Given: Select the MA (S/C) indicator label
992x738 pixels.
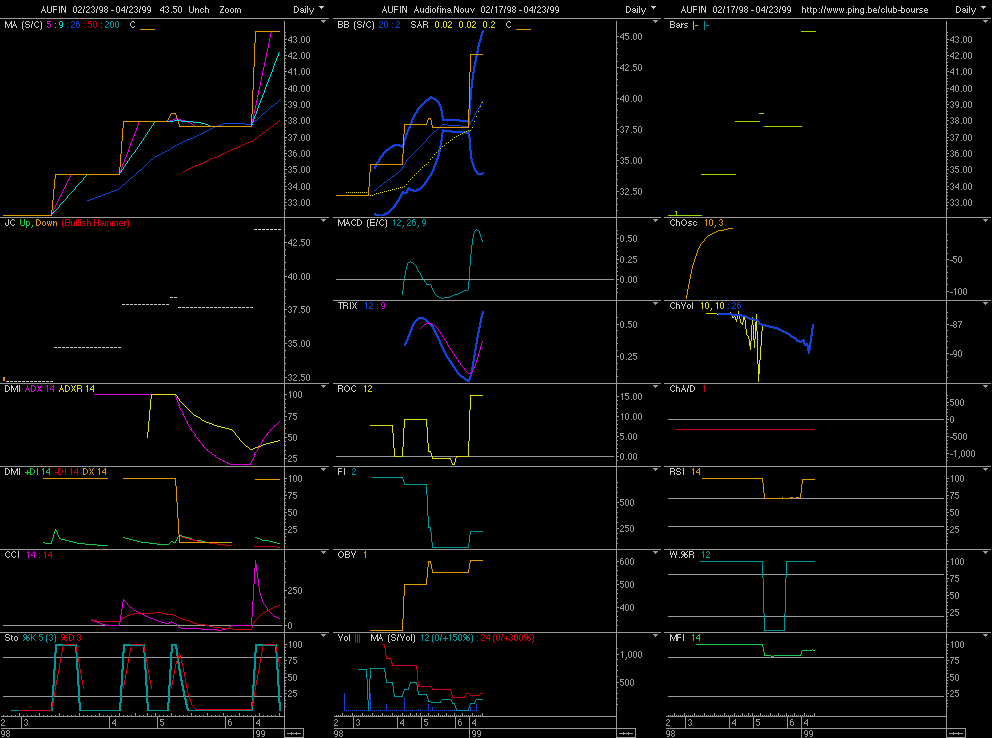Looking at the screenshot, I should [22, 25].
